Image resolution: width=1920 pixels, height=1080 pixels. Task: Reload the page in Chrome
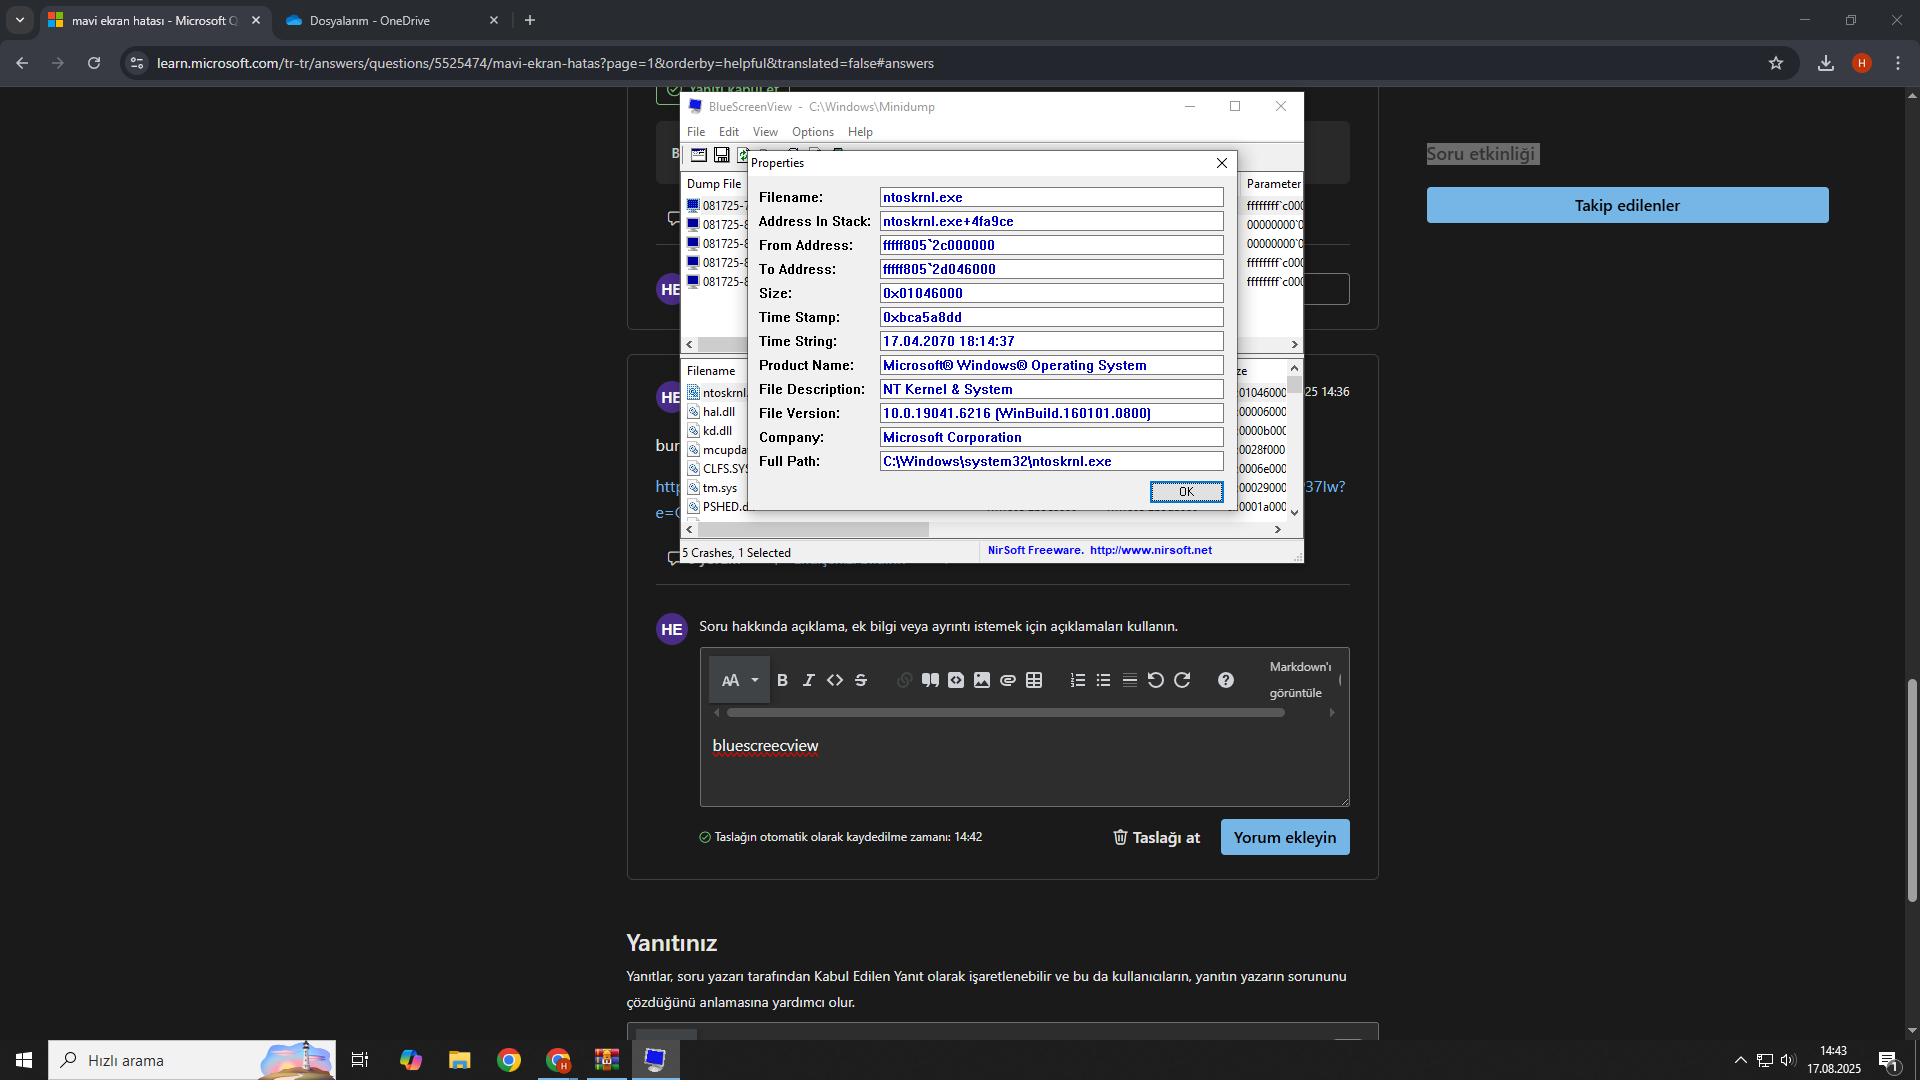pos(94,63)
